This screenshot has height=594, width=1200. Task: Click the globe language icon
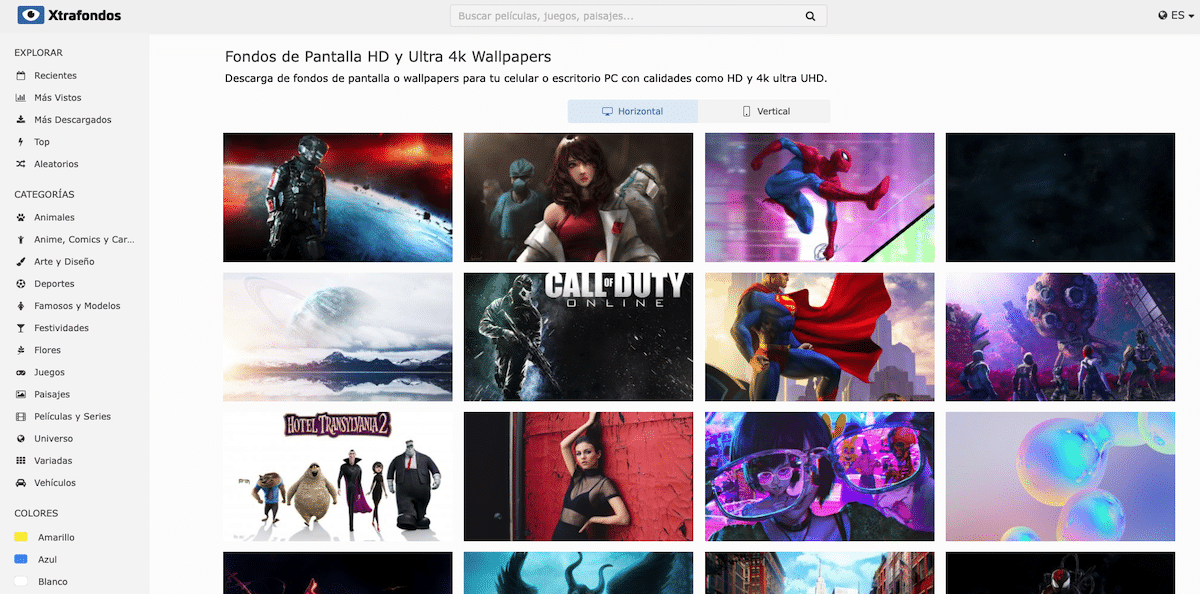(x=1163, y=16)
